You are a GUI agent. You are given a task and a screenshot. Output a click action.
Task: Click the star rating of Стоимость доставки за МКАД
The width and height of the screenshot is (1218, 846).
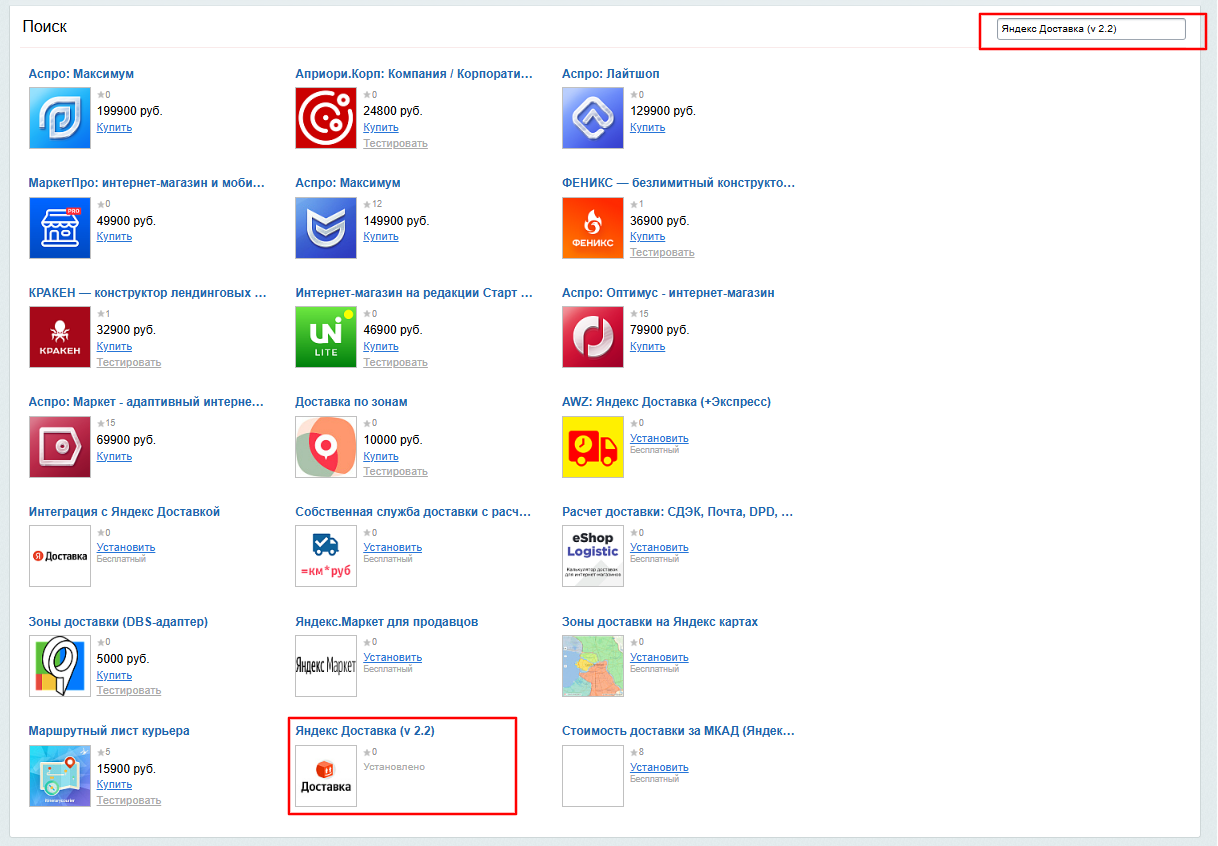tap(637, 751)
